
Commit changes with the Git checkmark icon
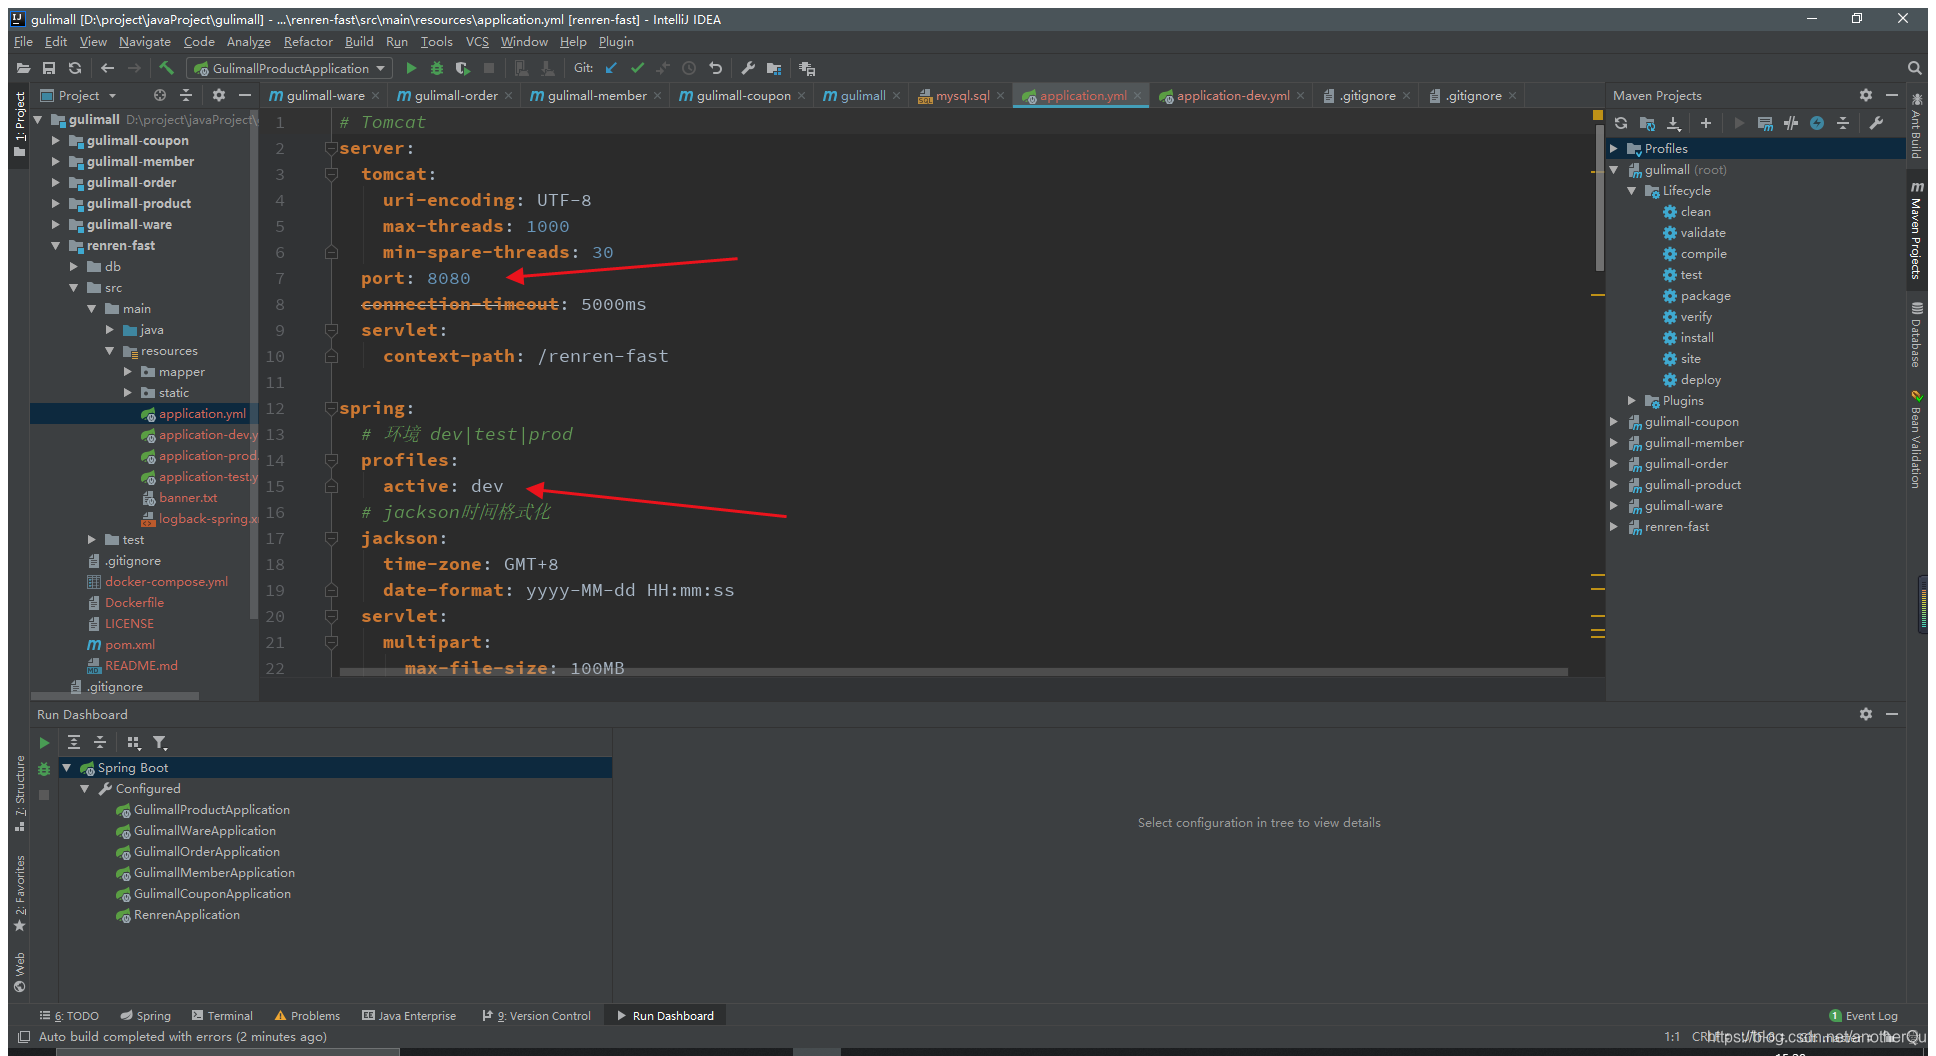tap(637, 68)
